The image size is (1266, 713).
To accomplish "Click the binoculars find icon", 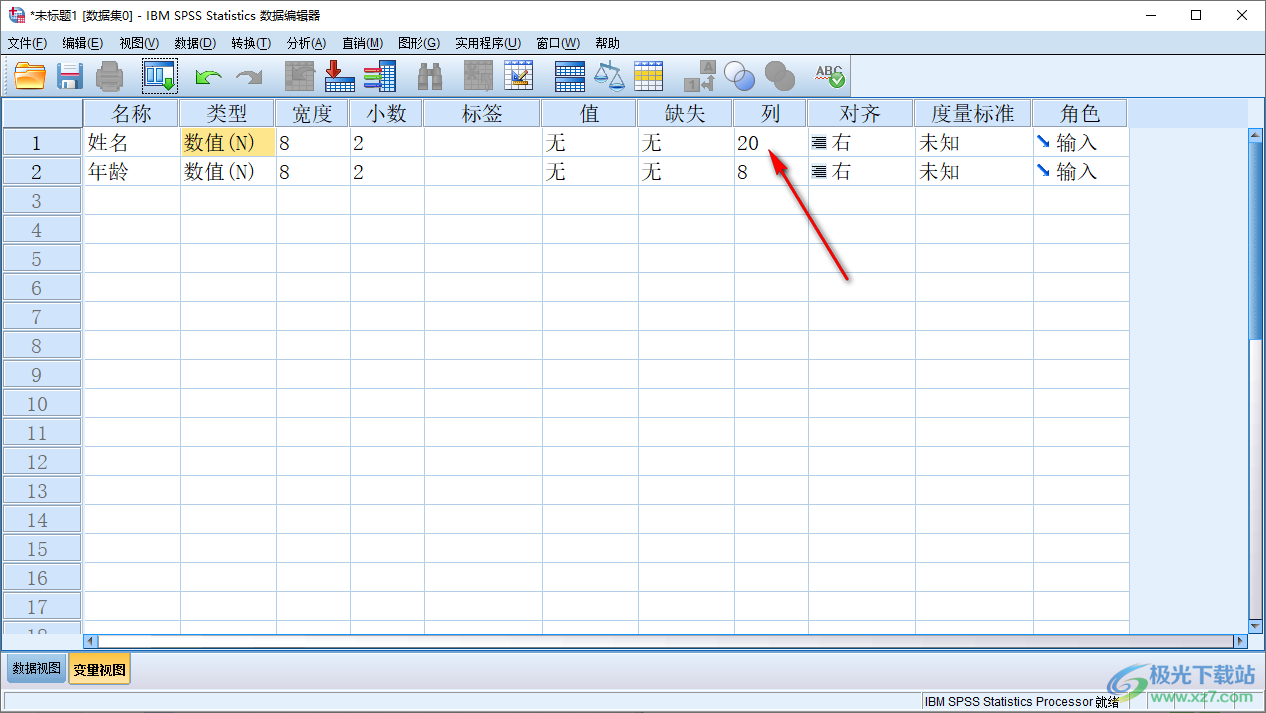I will [x=430, y=76].
